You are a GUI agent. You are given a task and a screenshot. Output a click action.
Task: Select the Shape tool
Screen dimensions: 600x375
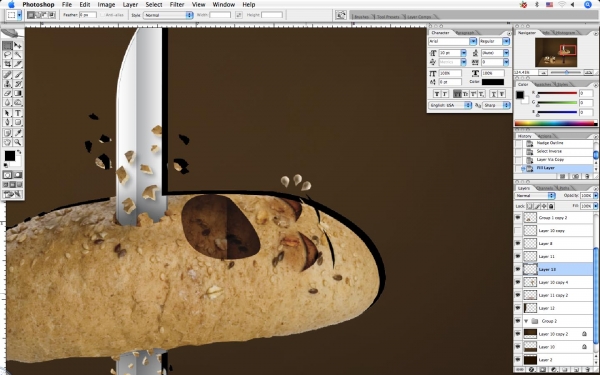point(18,122)
